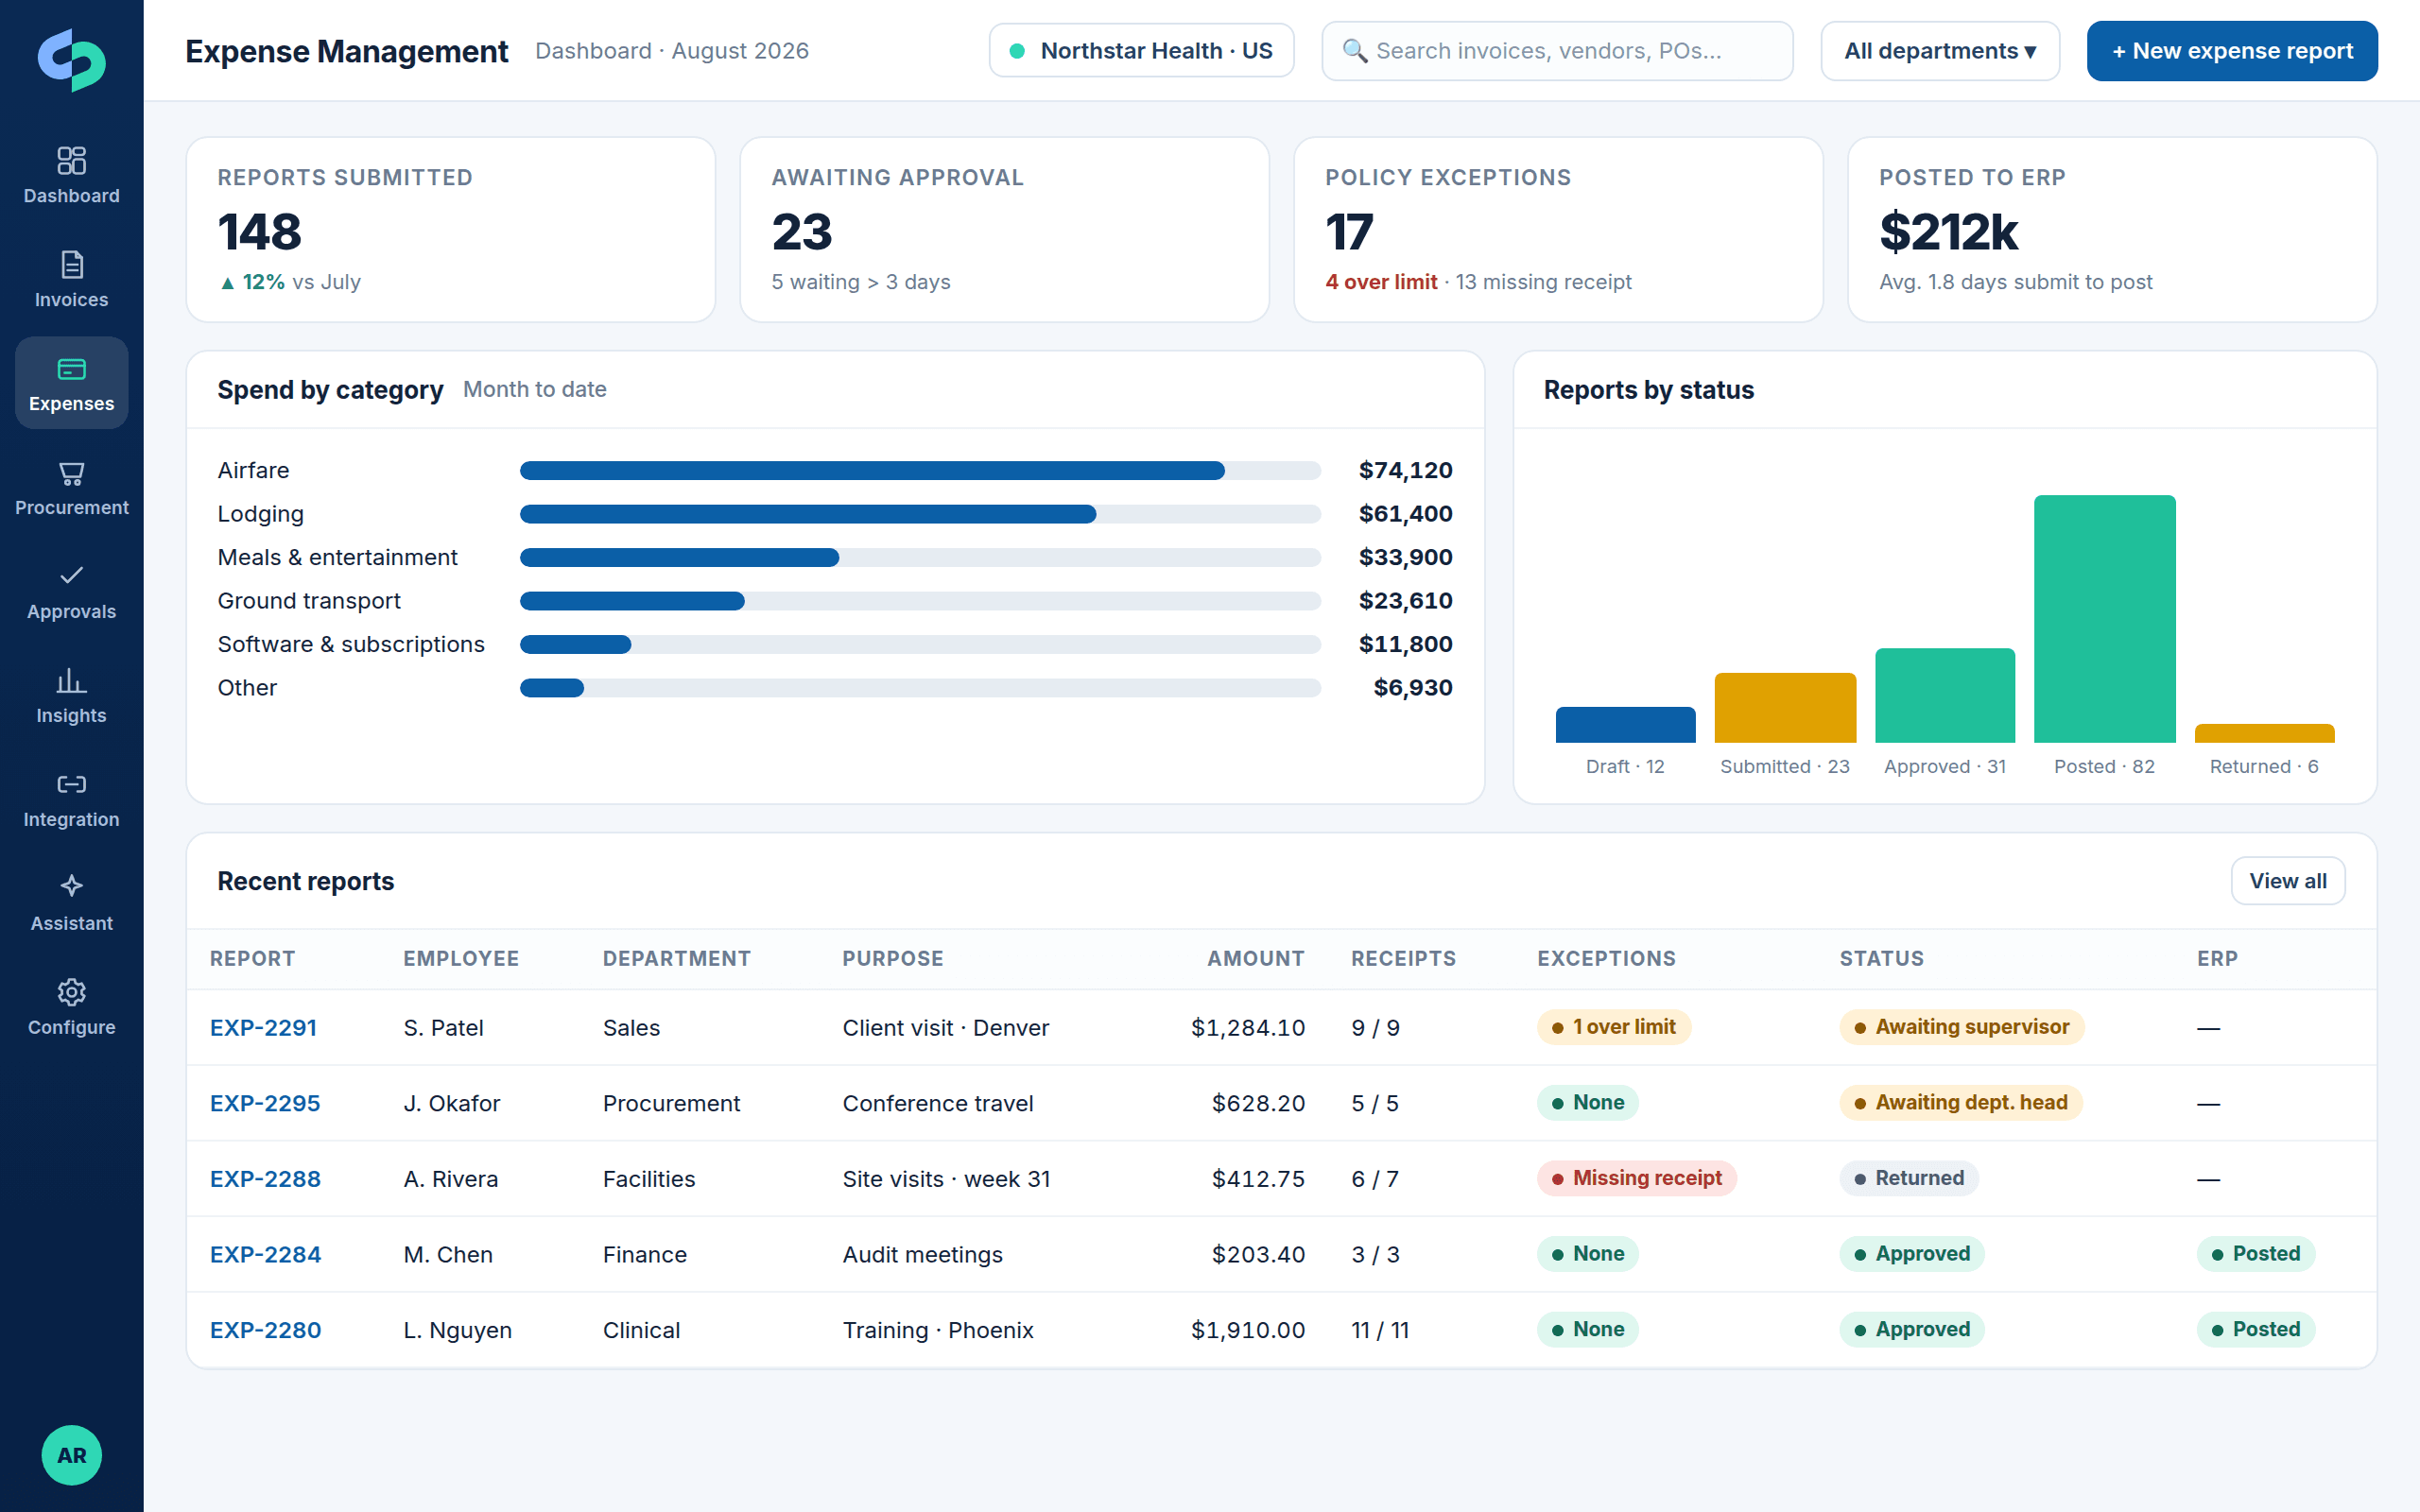Click the Posted ERP badge for EXP-2280
This screenshot has height=1512, width=2420.
point(2255,1330)
